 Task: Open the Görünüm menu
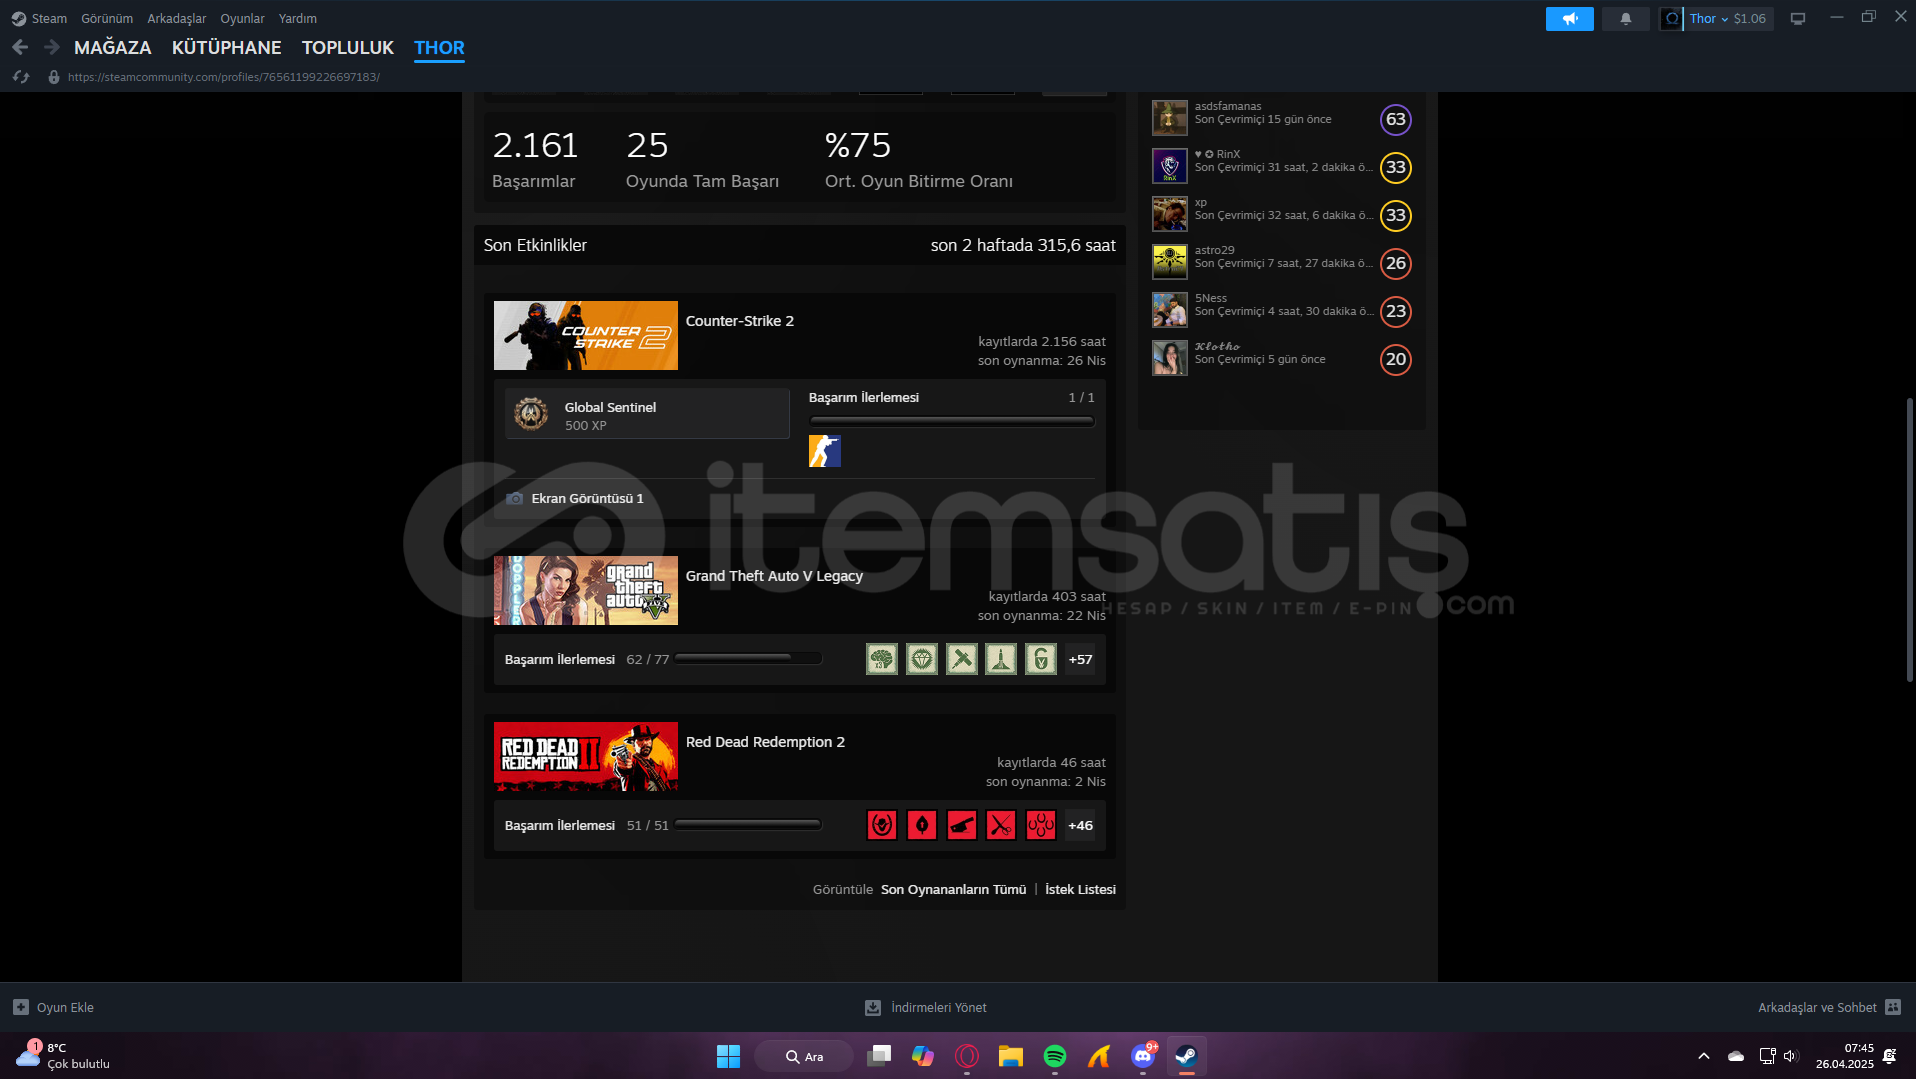[107, 18]
